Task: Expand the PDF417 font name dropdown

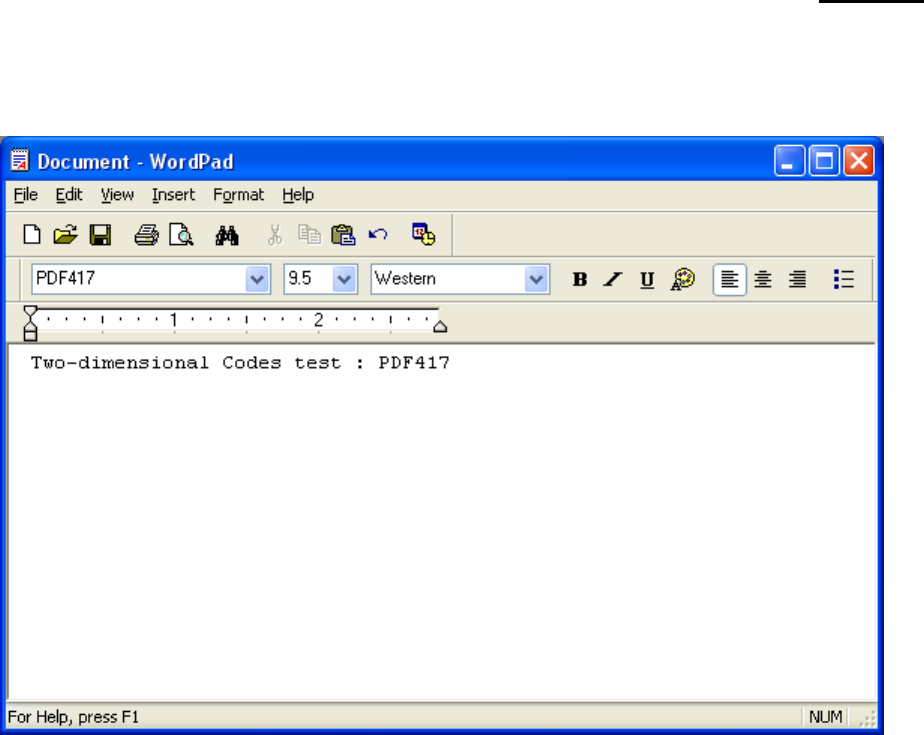Action: click(x=257, y=279)
